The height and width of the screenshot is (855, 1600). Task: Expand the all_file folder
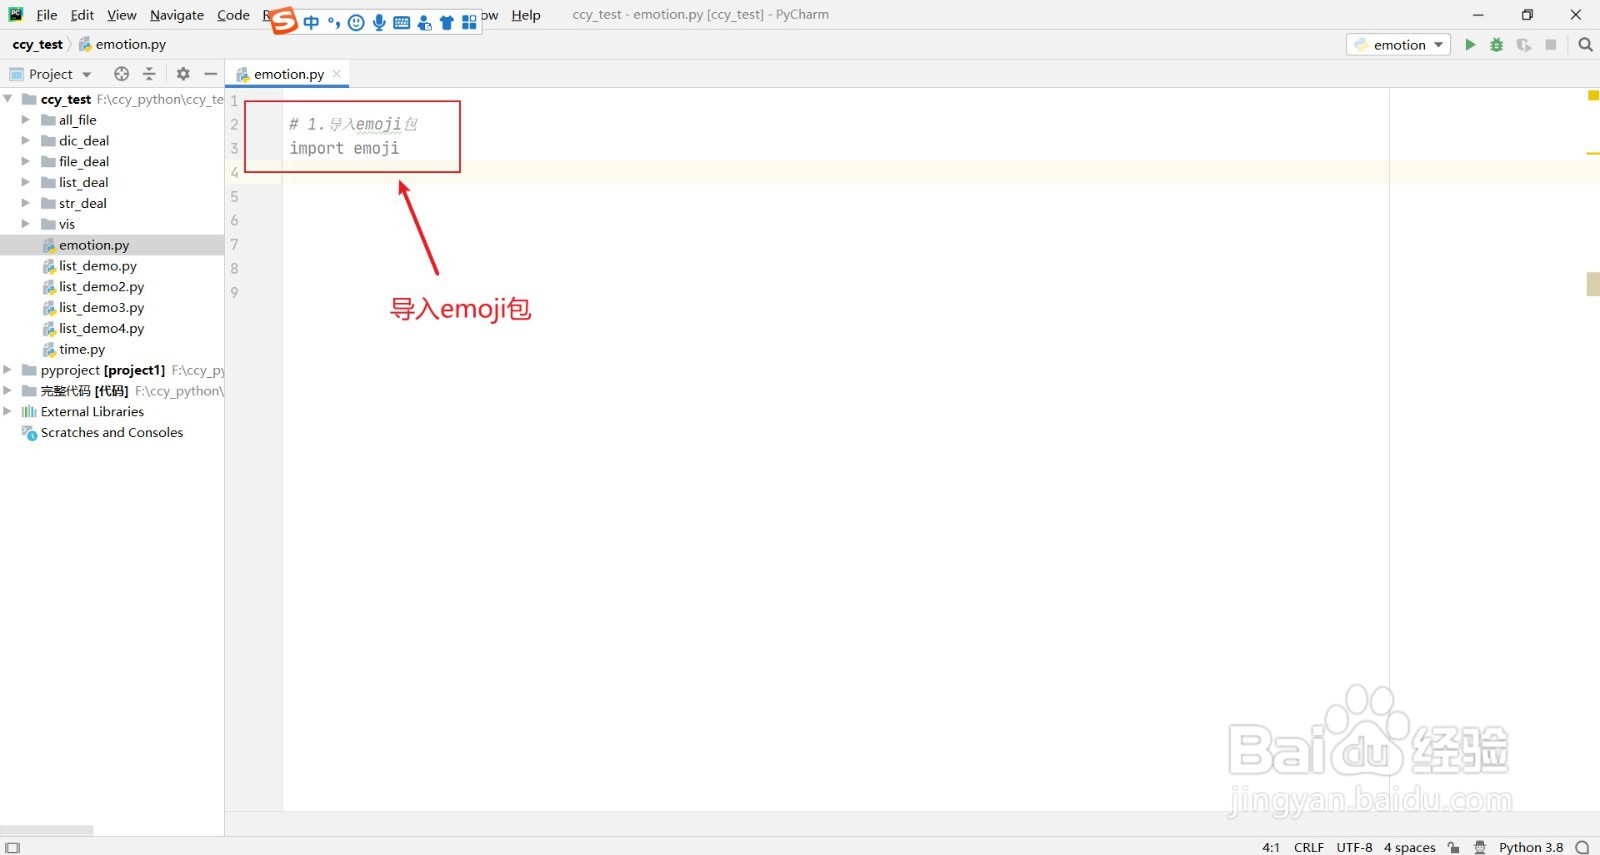tap(26, 120)
